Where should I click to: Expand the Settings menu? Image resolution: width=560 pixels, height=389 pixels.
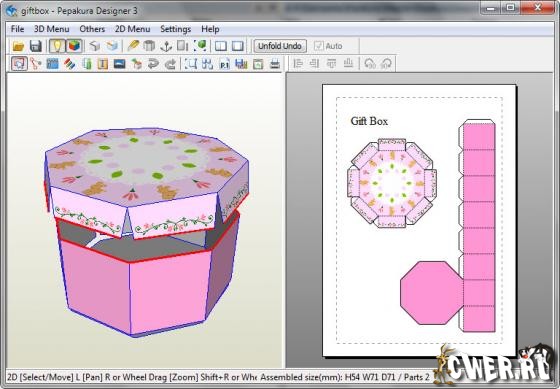coord(175,29)
